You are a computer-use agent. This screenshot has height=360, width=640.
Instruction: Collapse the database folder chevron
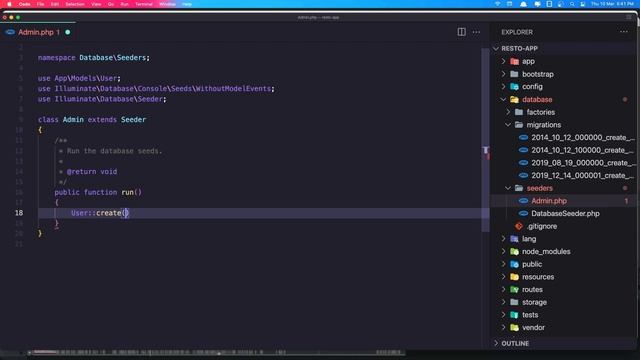(503, 99)
